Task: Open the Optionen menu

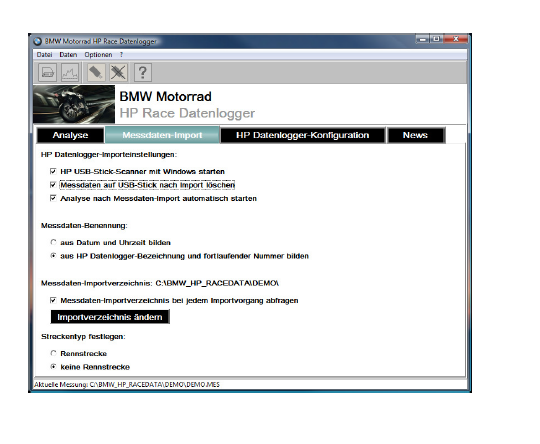Action: [98, 55]
